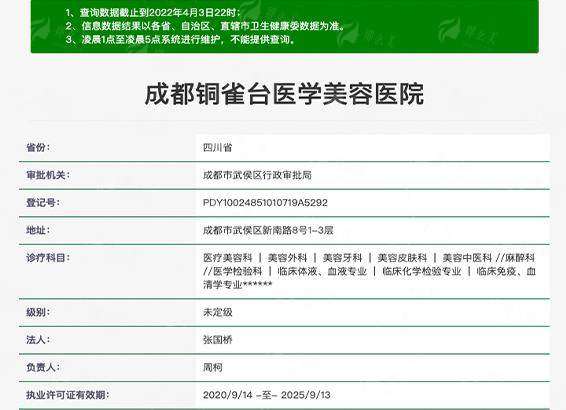This screenshot has width=566, height=410.
Task: Click the 诊疗科目 label
Action: pyautogui.click(x=48, y=258)
